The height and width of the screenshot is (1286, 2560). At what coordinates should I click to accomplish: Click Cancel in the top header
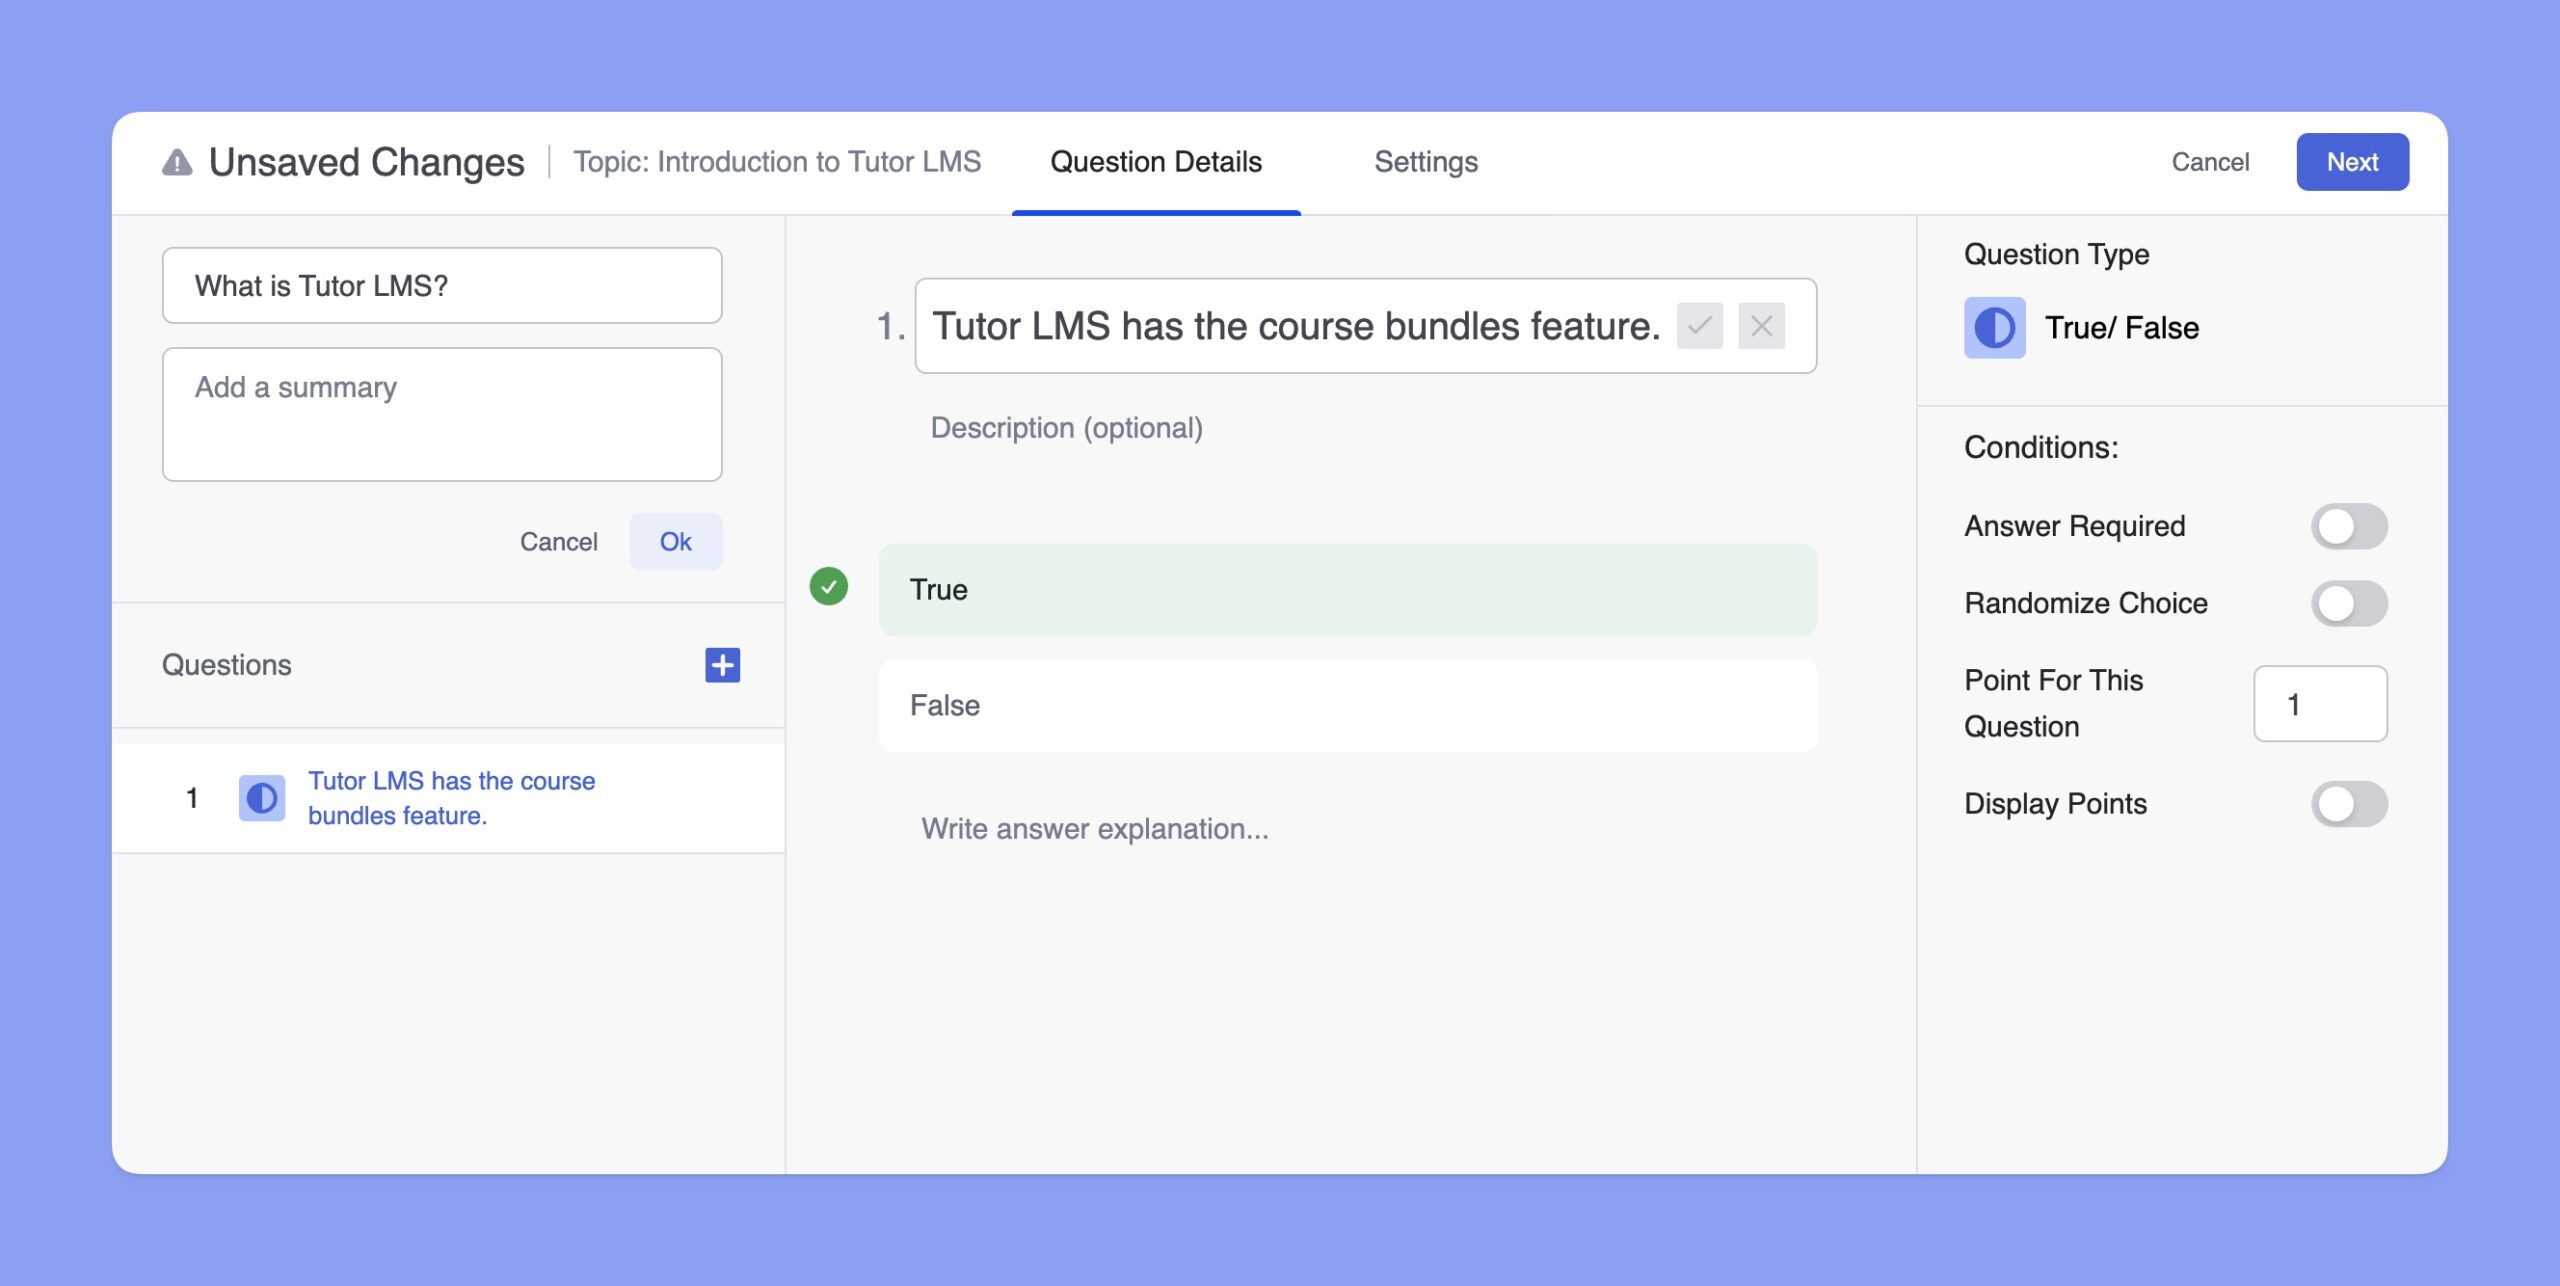pyautogui.click(x=2210, y=162)
